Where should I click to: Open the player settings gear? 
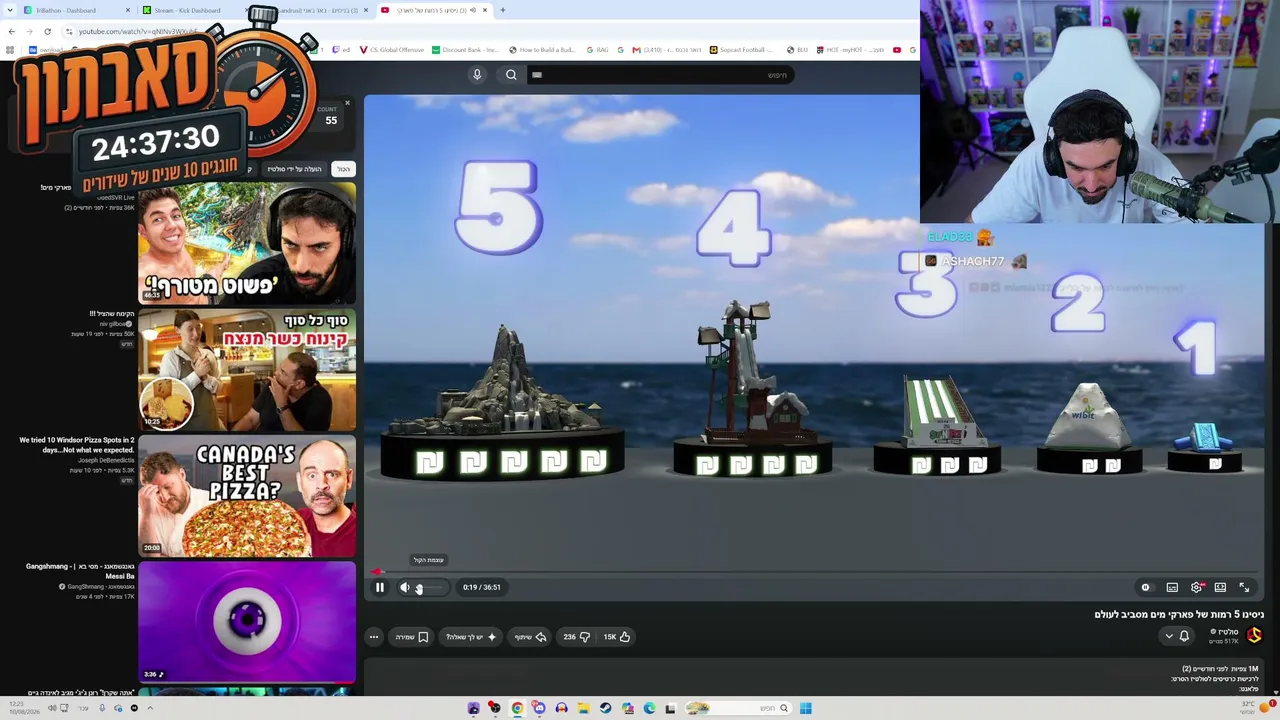(1196, 588)
